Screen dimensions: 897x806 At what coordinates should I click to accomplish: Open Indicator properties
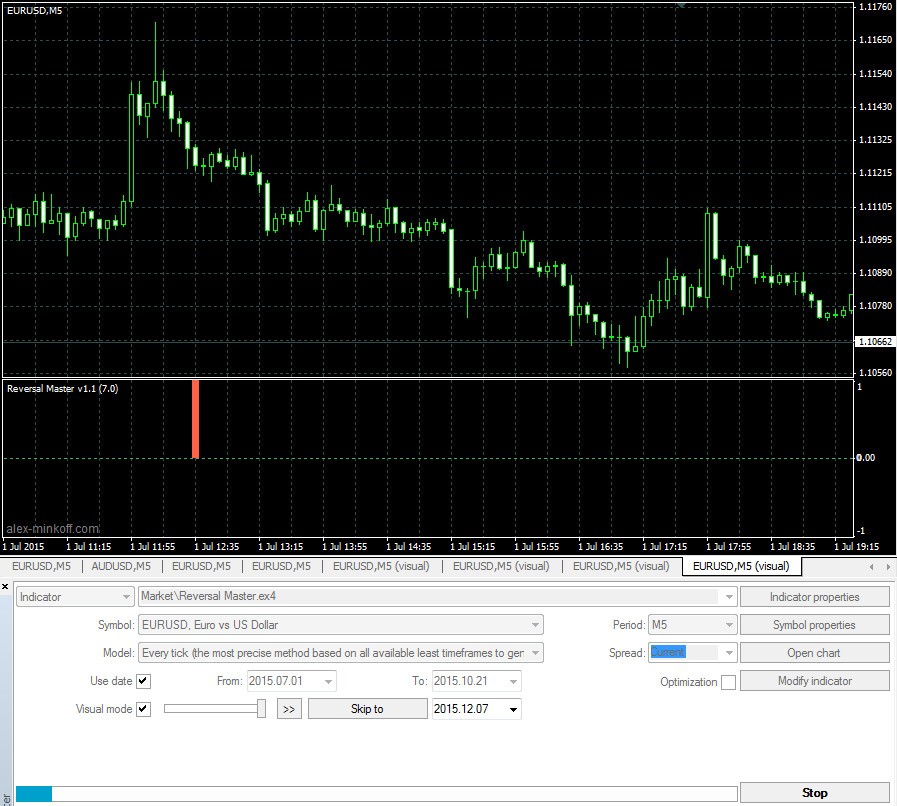pyautogui.click(x=815, y=596)
